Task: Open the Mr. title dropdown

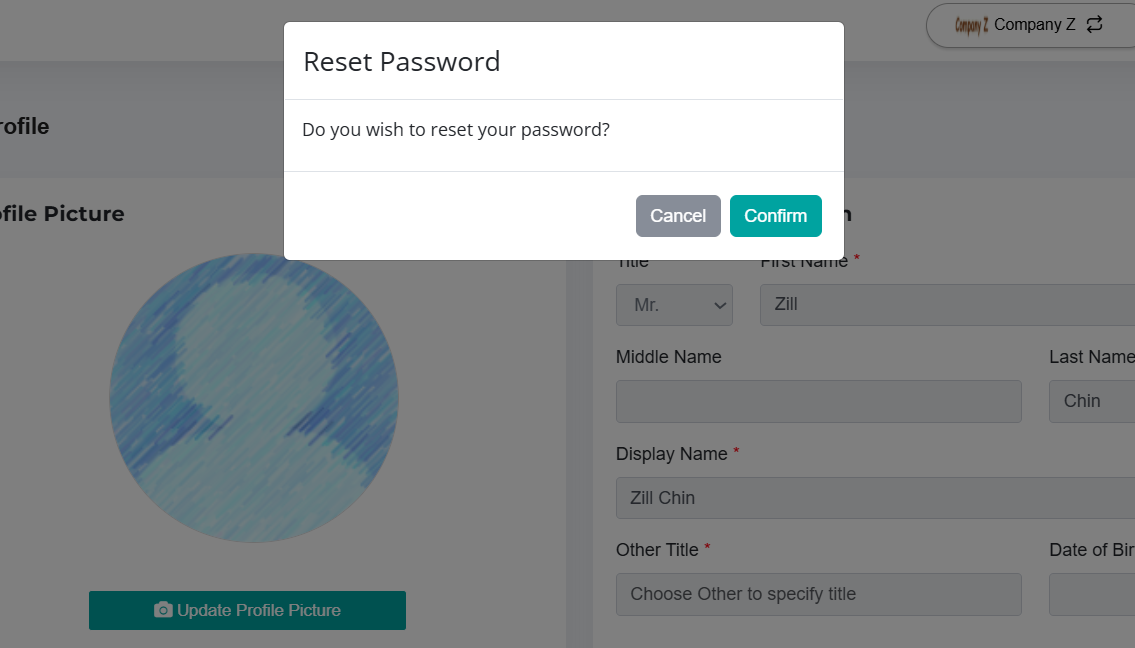Action: 674,305
